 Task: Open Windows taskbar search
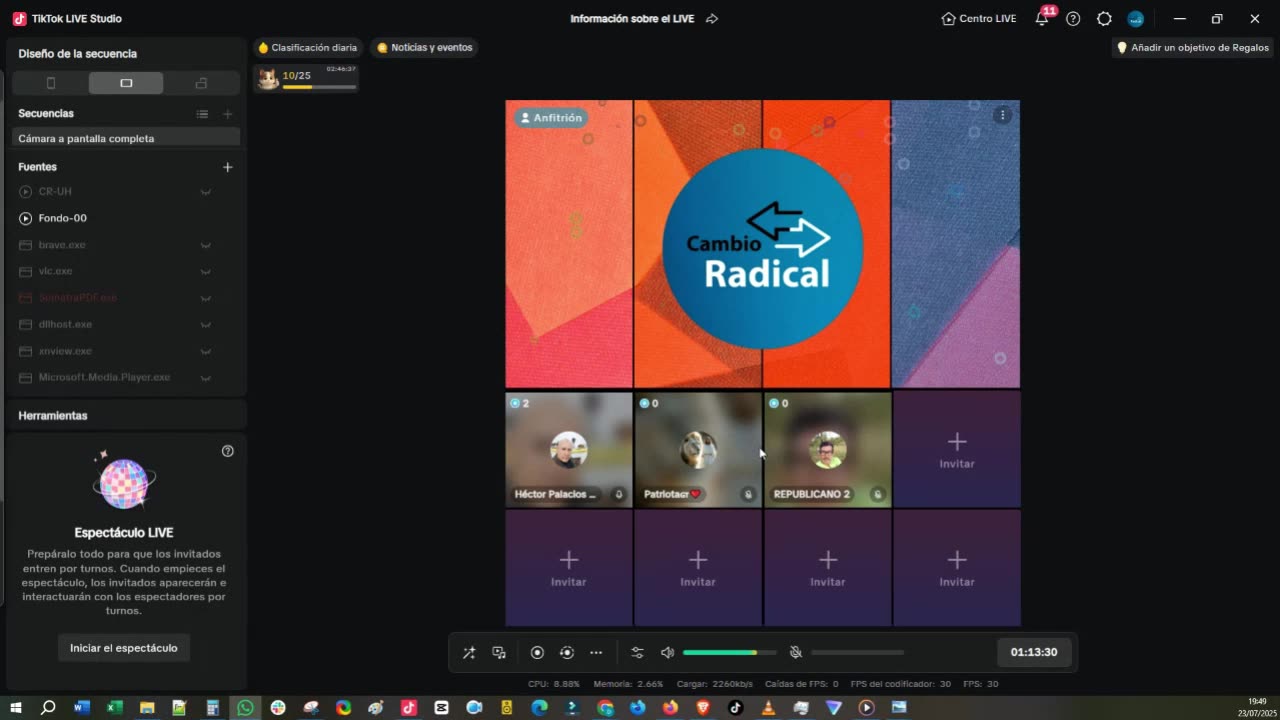[x=48, y=708]
